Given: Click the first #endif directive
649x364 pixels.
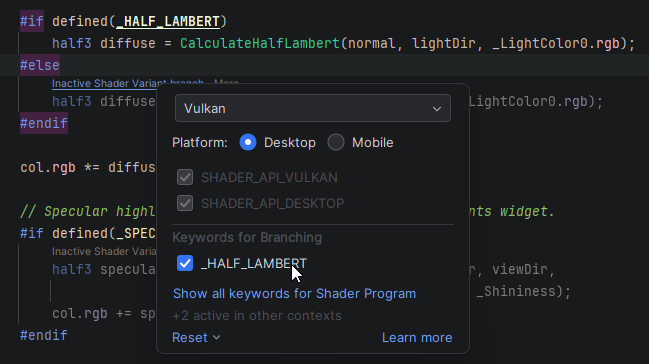Looking at the screenshot, I should click(44, 123).
